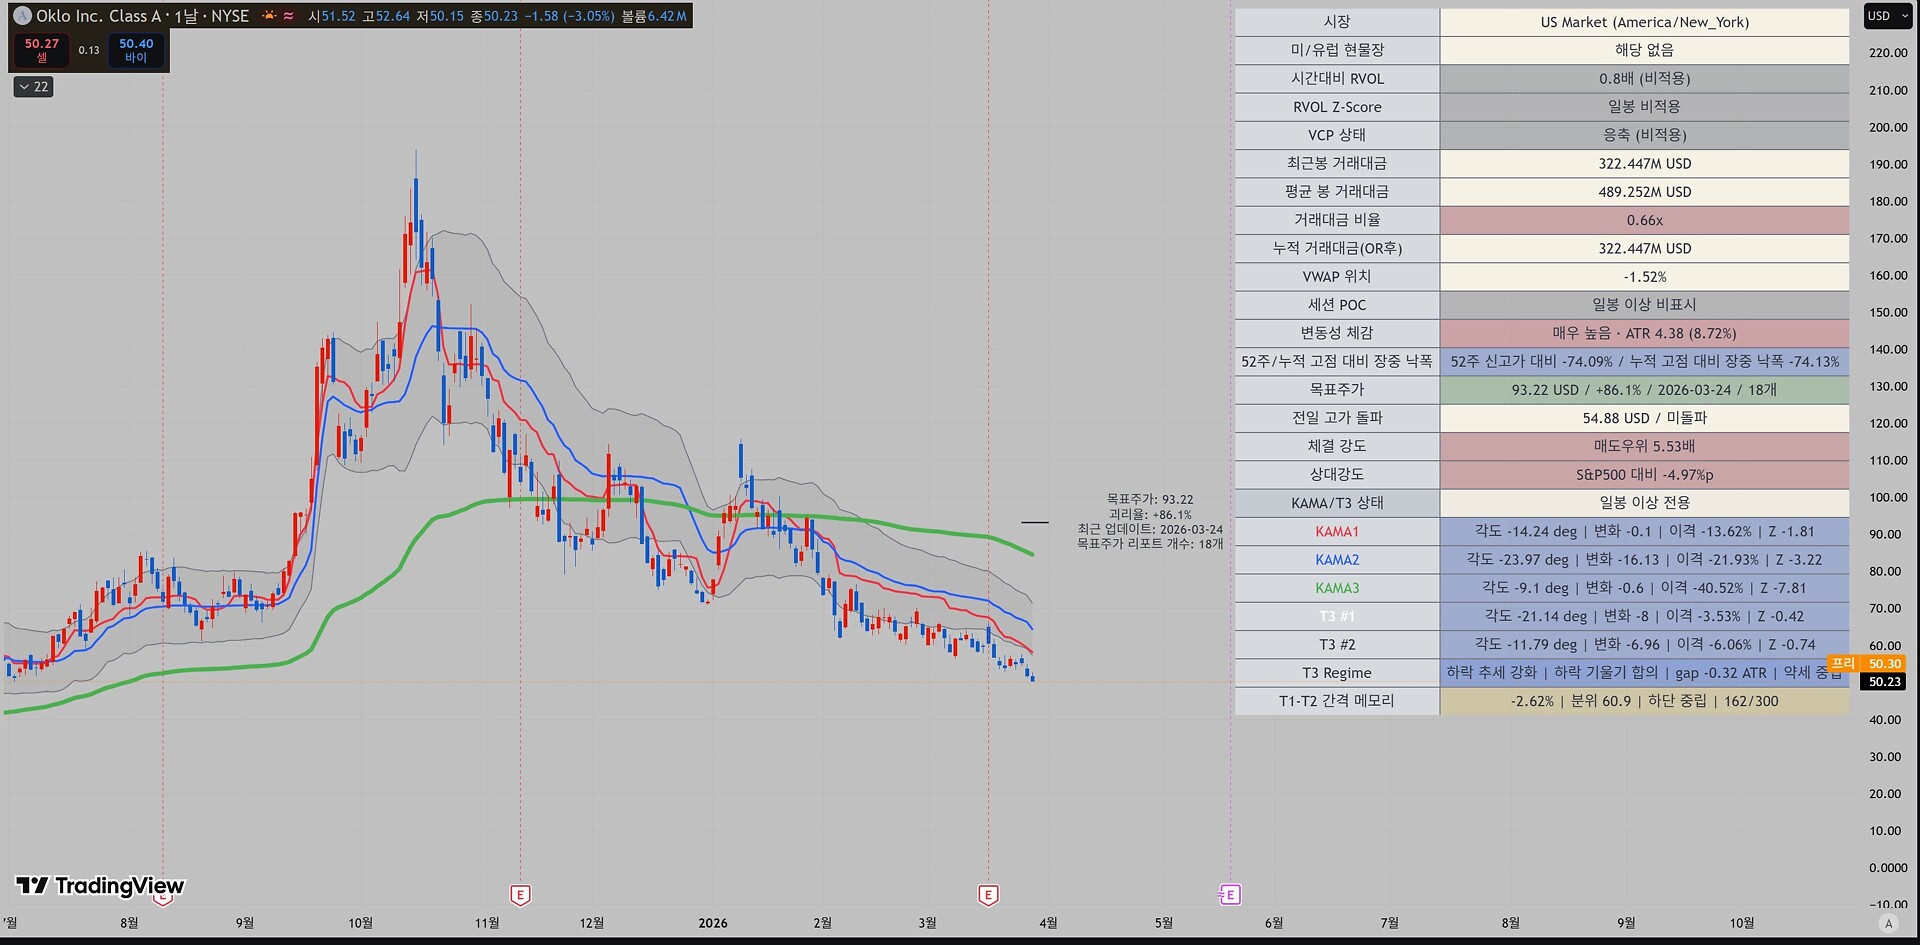1920x945 pixels.
Task: Click the 각도 -21.14 deg T3 #1 value cell
Action: coord(1644,616)
